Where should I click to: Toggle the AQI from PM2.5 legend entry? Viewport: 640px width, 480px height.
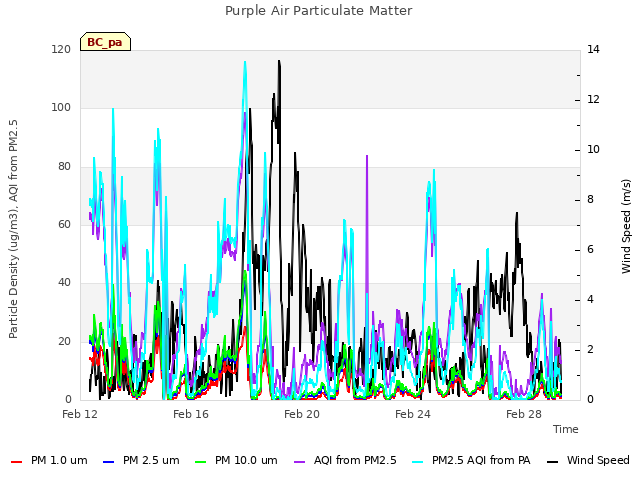345,460
